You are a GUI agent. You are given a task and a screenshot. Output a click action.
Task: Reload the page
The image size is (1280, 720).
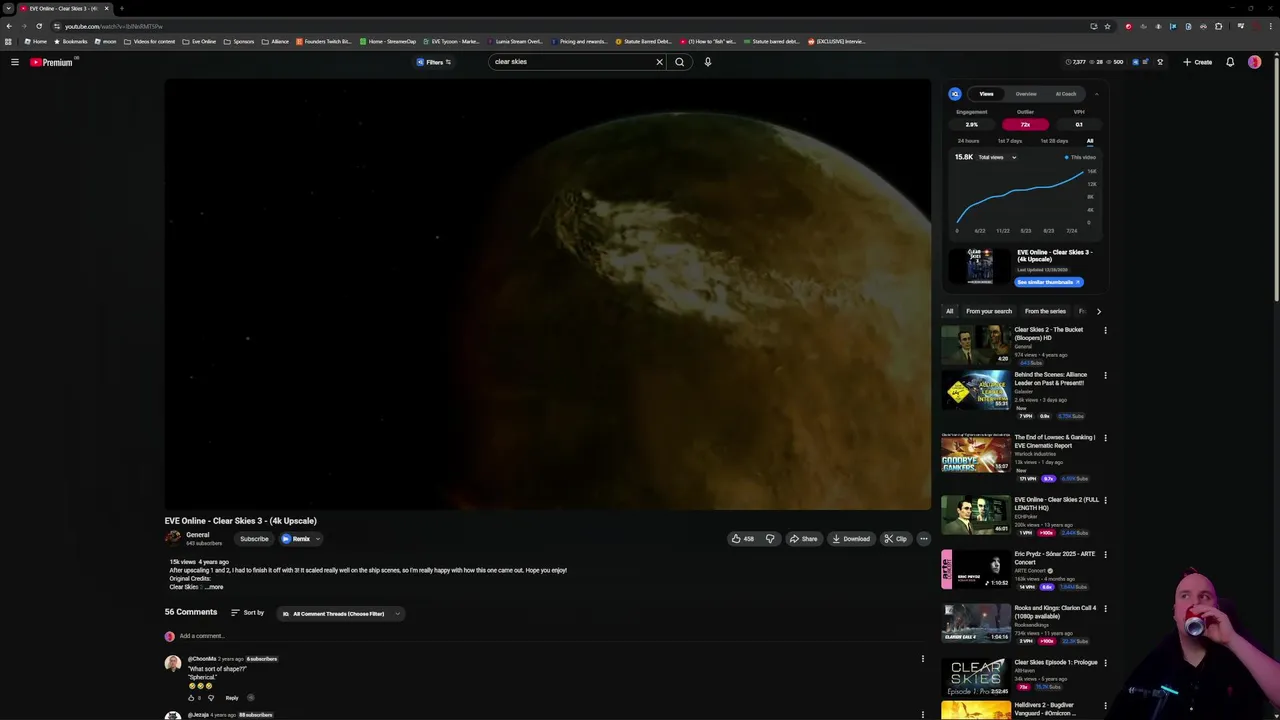tap(39, 26)
